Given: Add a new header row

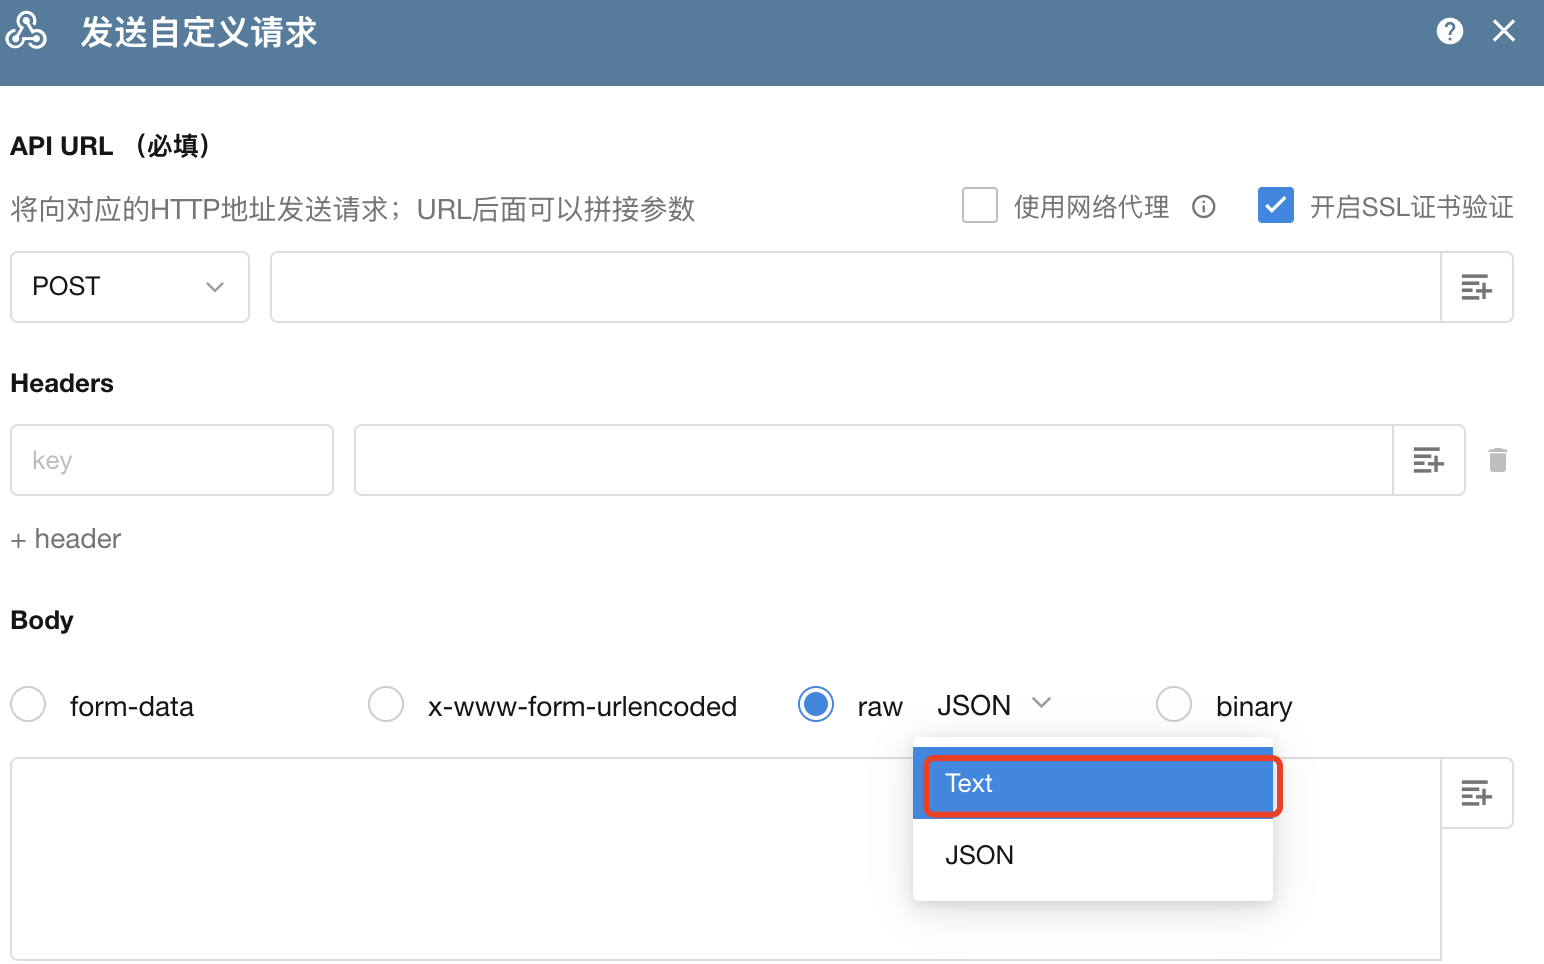Looking at the screenshot, I should 66,539.
